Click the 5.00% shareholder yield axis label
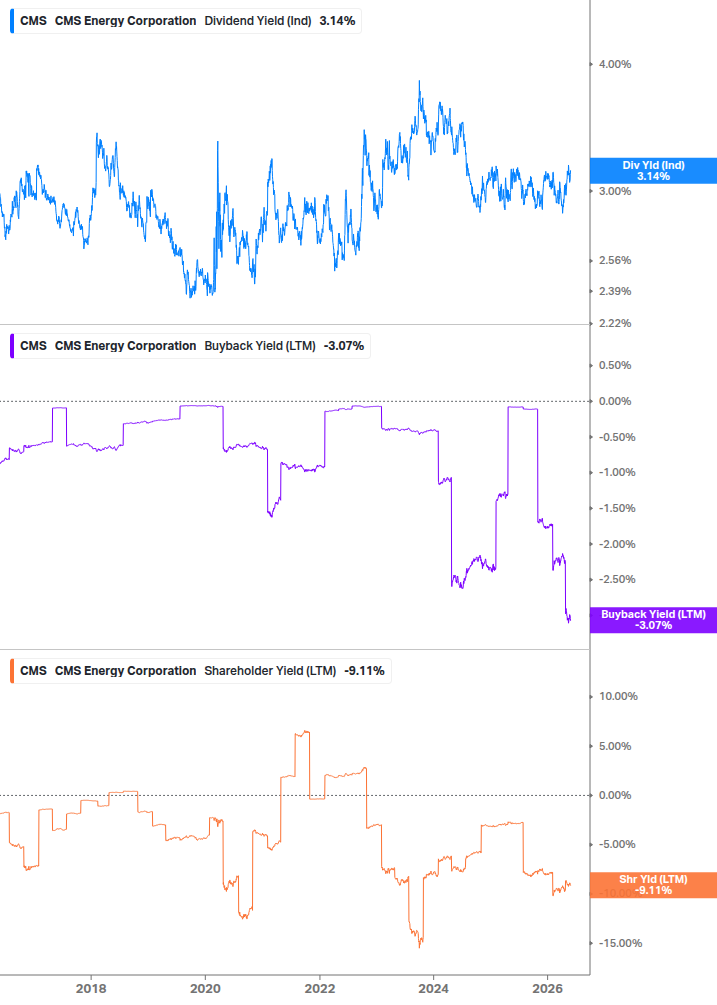 point(614,746)
